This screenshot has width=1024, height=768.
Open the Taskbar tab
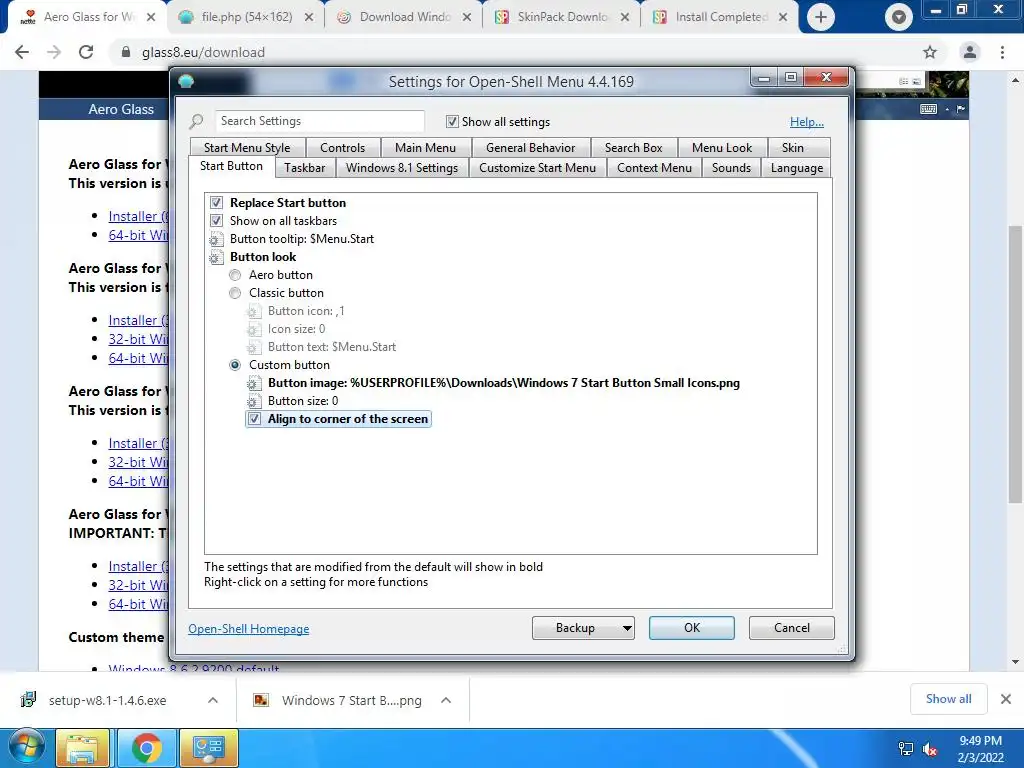click(304, 168)
